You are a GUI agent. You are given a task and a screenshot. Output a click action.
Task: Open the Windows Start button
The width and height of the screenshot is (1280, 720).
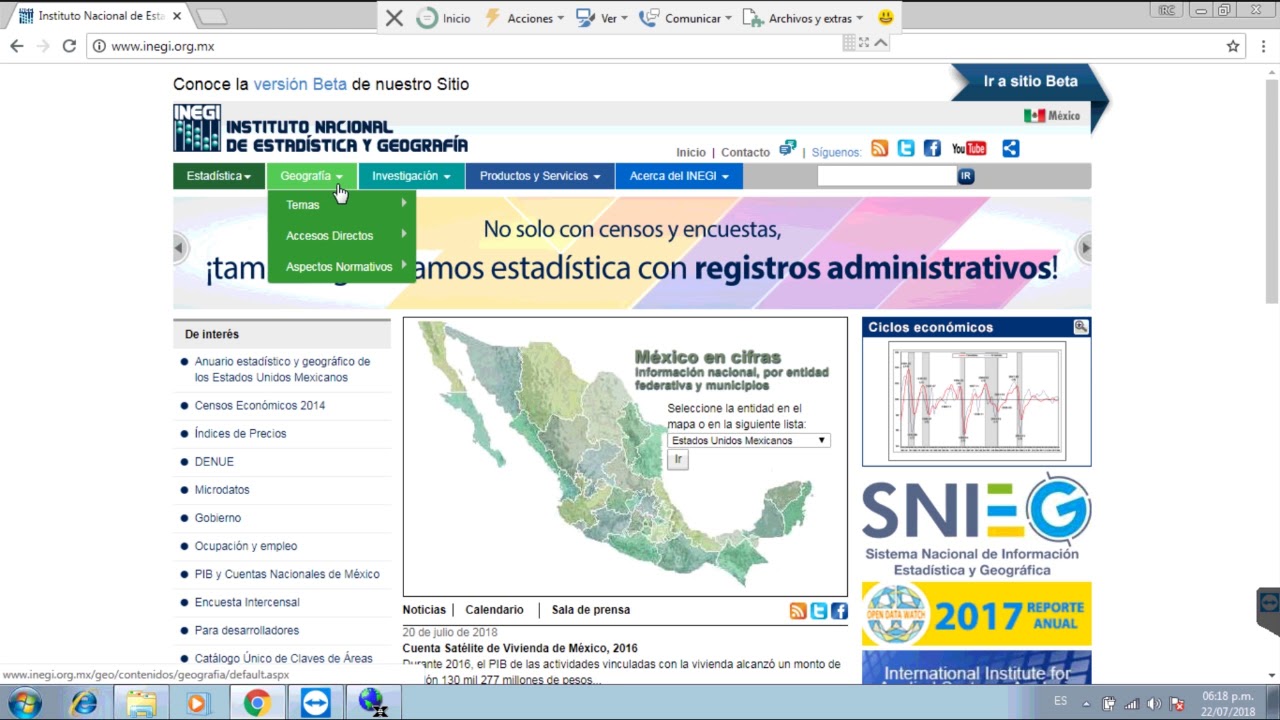(x=25, y=703)
